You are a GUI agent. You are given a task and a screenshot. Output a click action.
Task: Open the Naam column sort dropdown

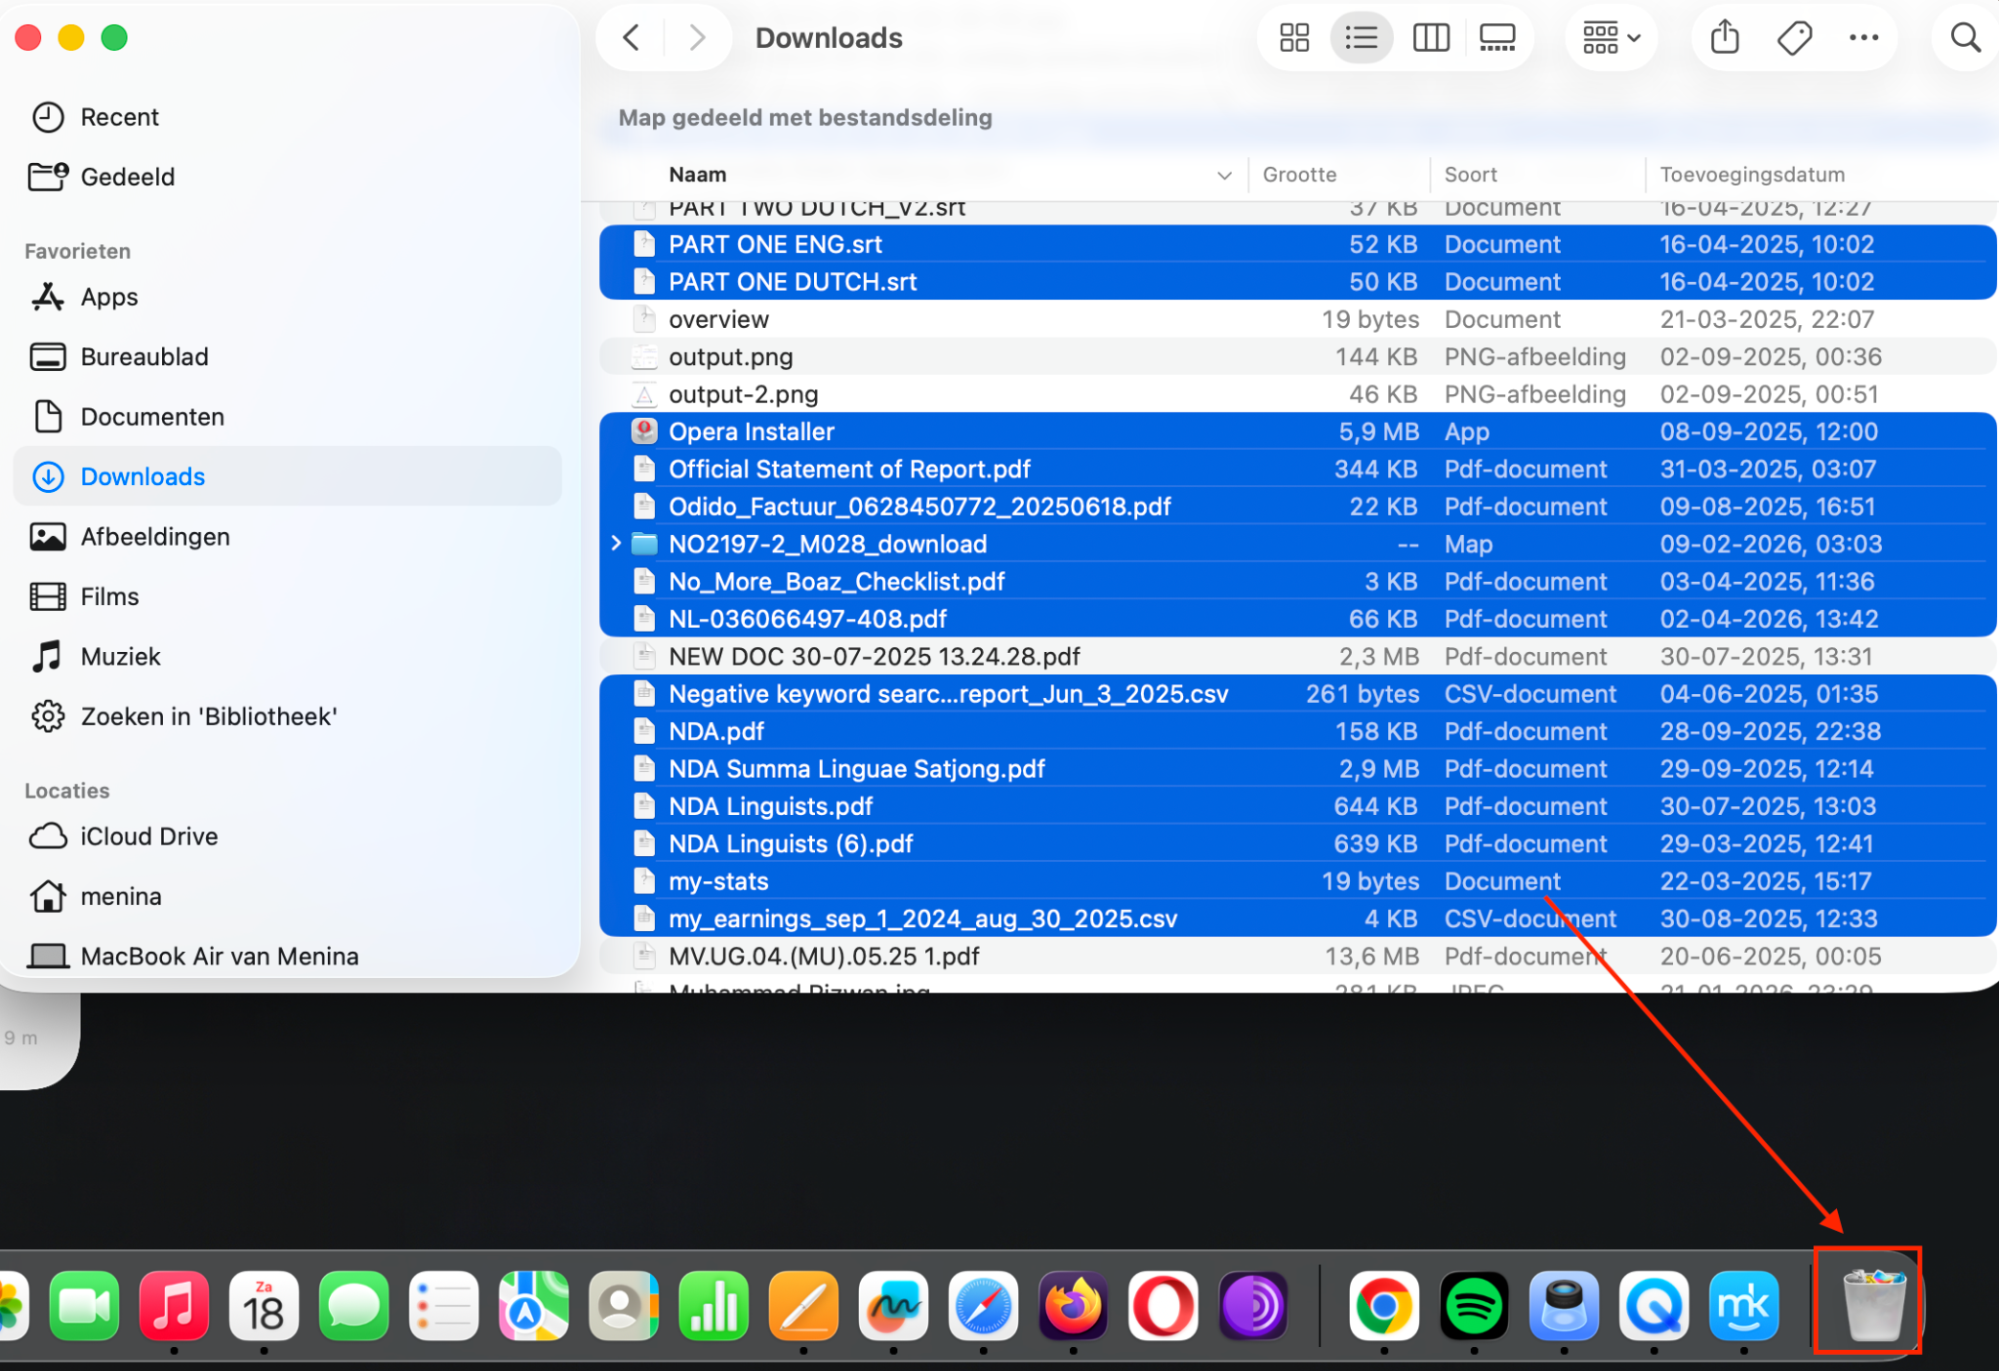click(x=1224, y=174)
